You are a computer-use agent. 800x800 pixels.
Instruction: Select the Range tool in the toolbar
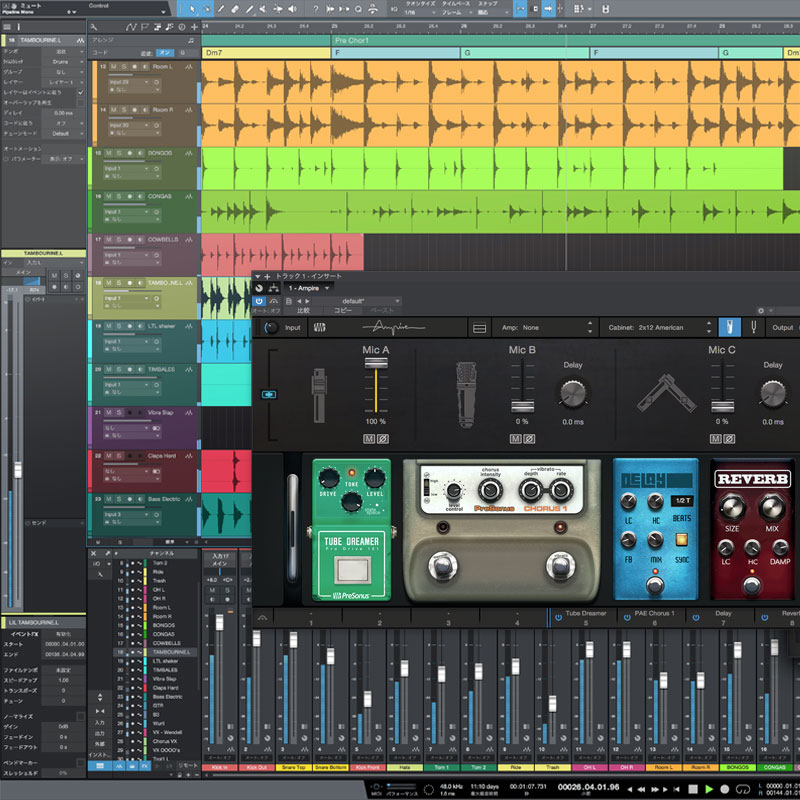coord(206,9)
